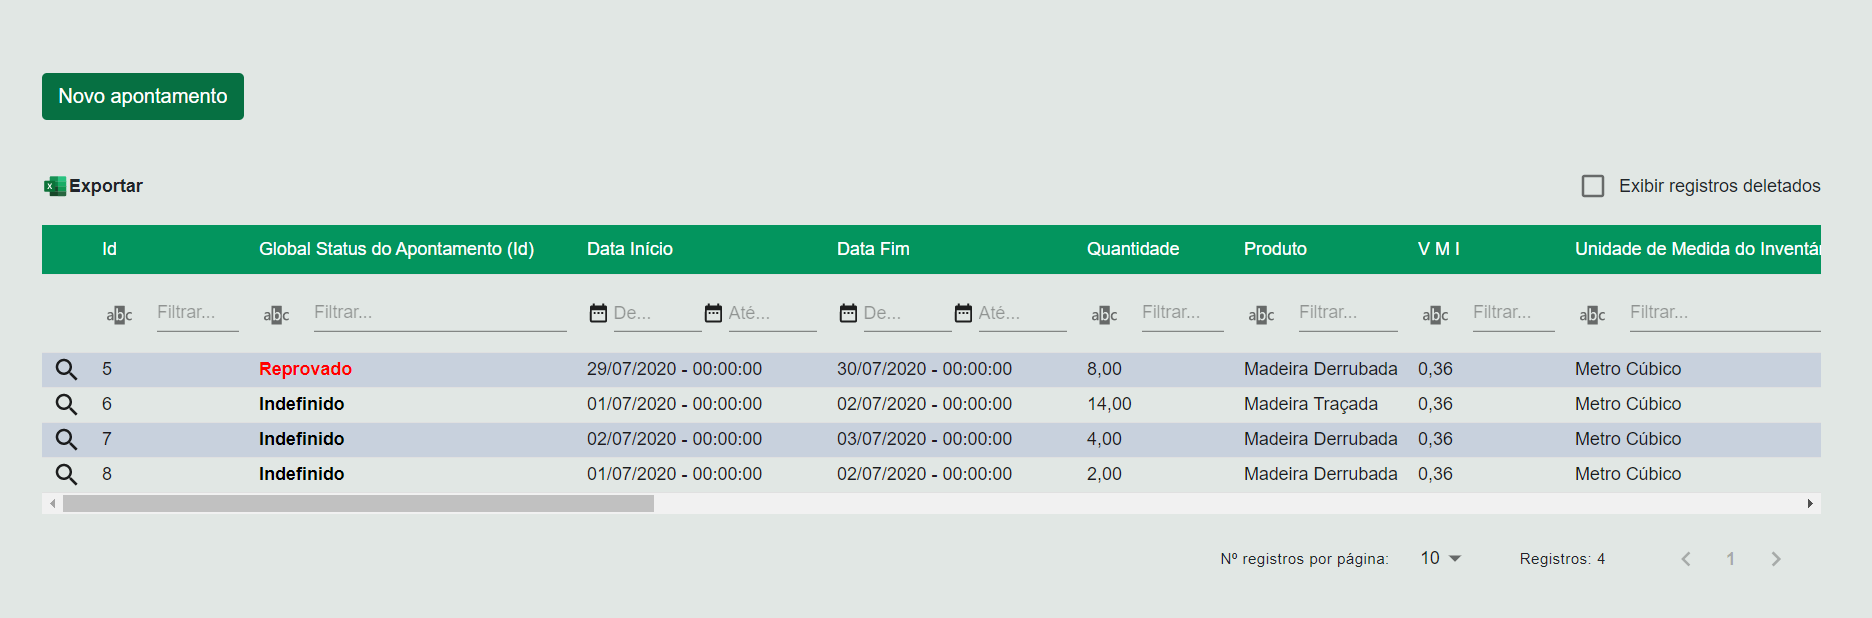Click the Excel icon beside Exportar
Screen dimensions: 1872x618
coord(55,186)
